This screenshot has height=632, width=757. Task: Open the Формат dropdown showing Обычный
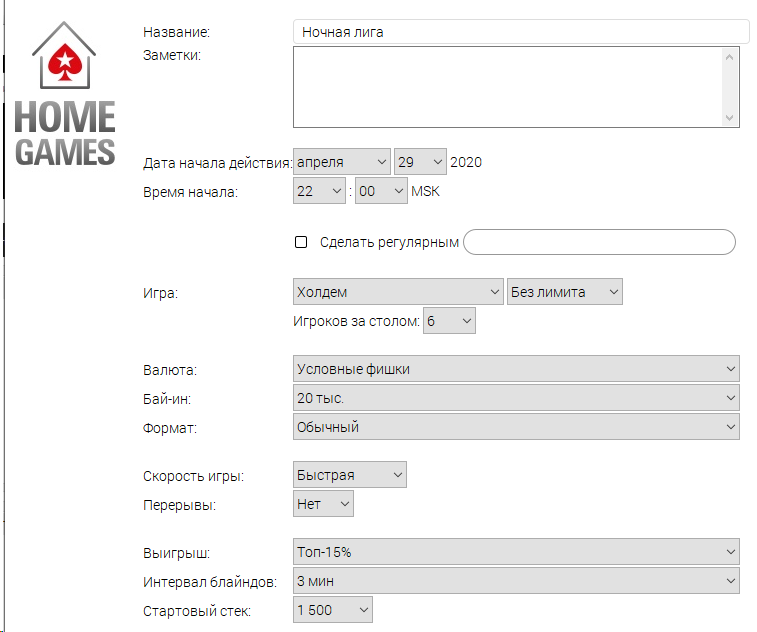(x=516, y=427)
